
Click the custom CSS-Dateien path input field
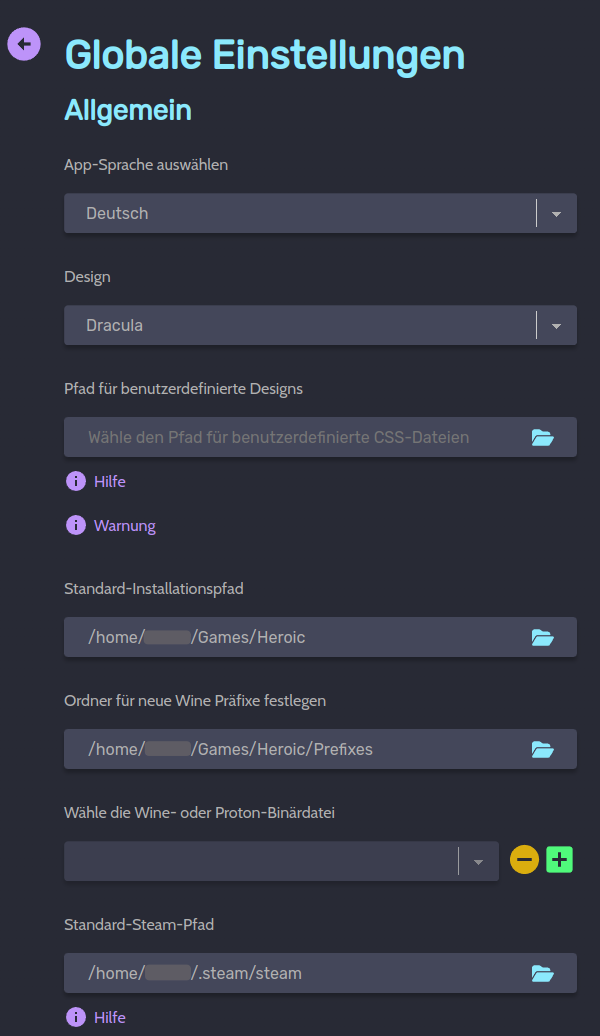click(290, 437)
